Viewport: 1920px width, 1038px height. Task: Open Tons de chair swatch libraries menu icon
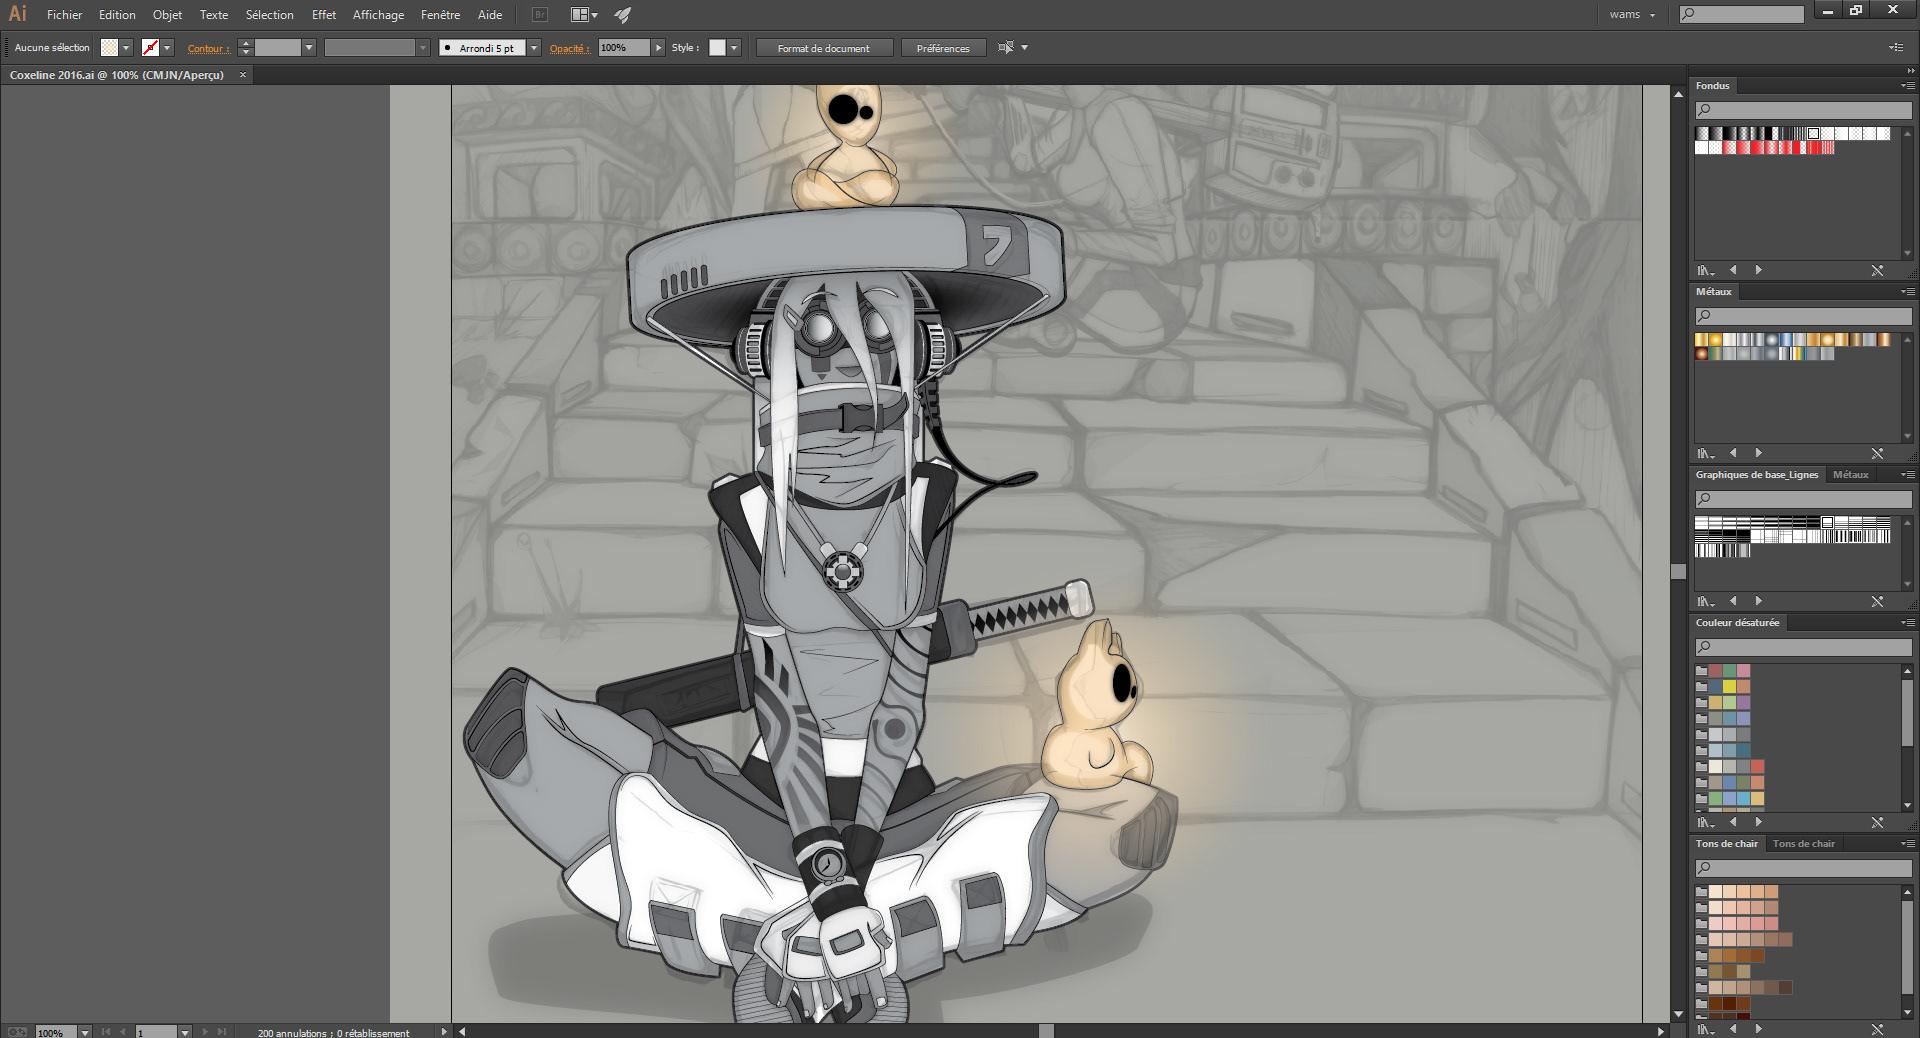point(1705,1028)
